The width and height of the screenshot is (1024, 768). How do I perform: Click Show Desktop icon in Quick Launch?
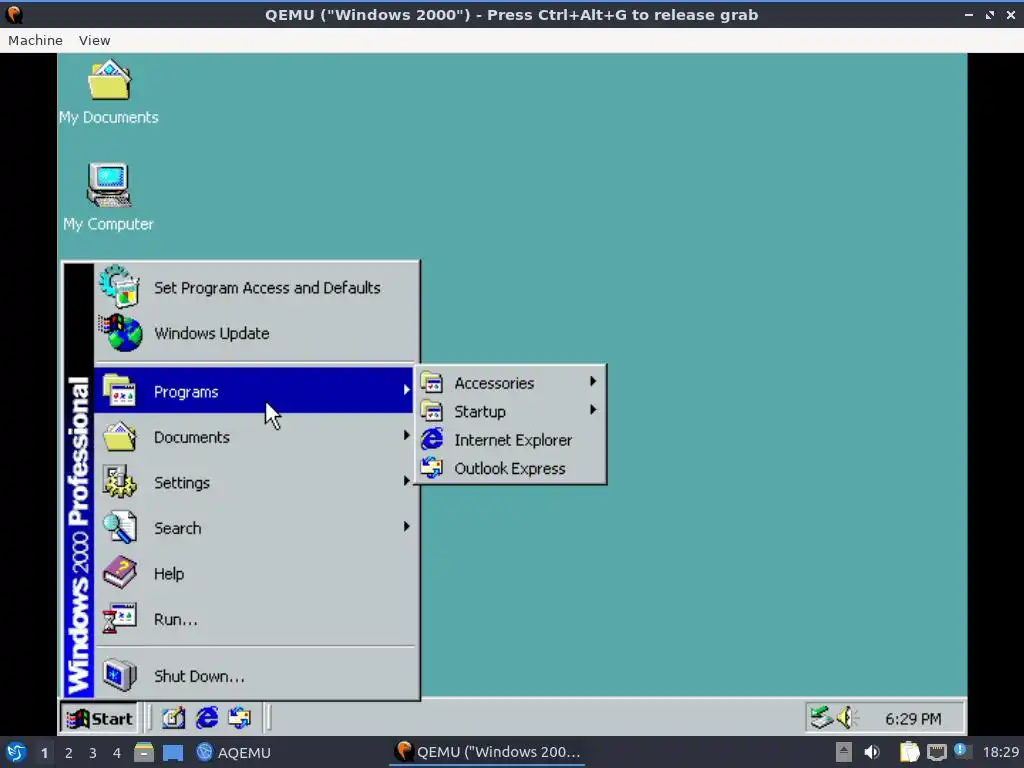tap(173, 718)
